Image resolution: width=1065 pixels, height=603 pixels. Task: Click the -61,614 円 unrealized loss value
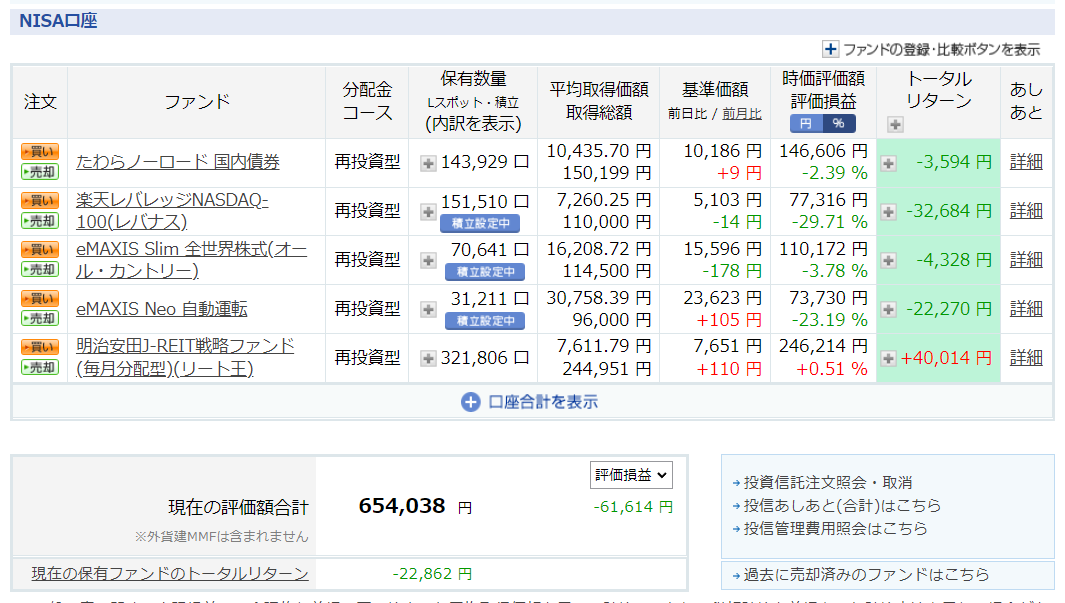pos(633,507)
